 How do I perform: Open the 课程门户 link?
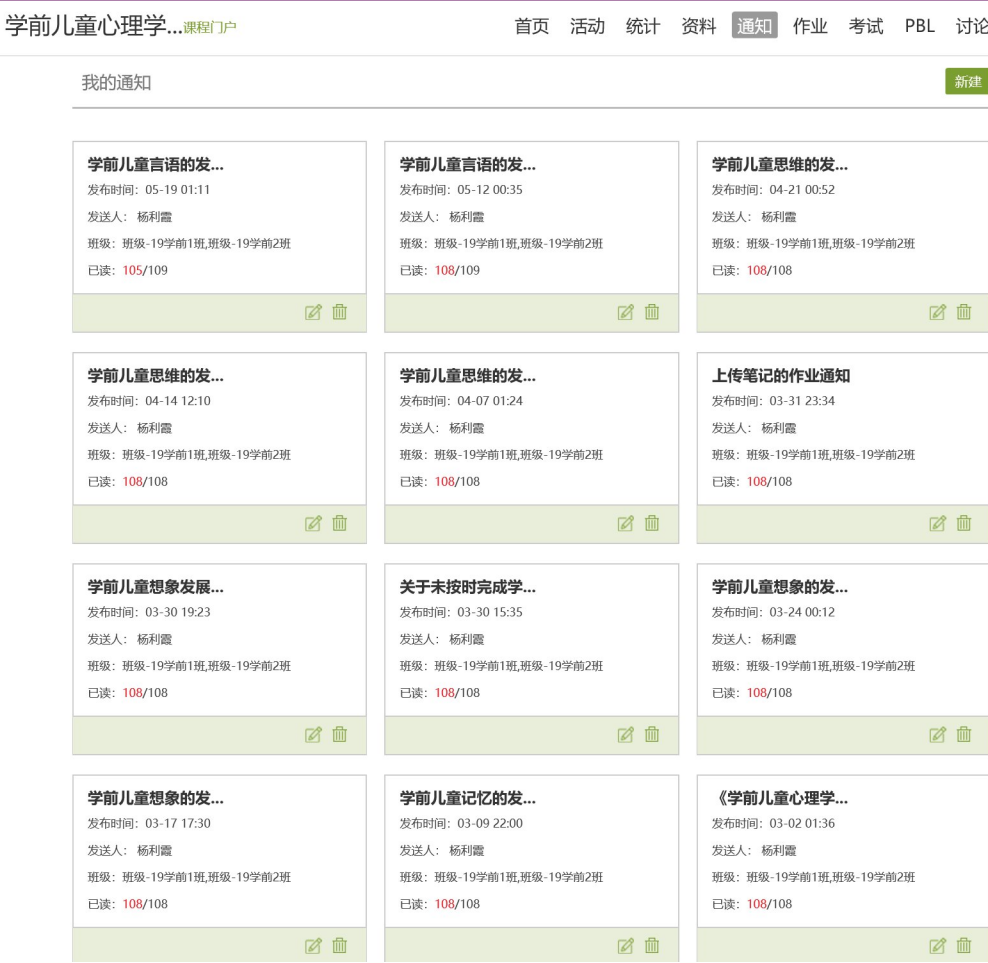pyautogui.click(x=210, y=29)
